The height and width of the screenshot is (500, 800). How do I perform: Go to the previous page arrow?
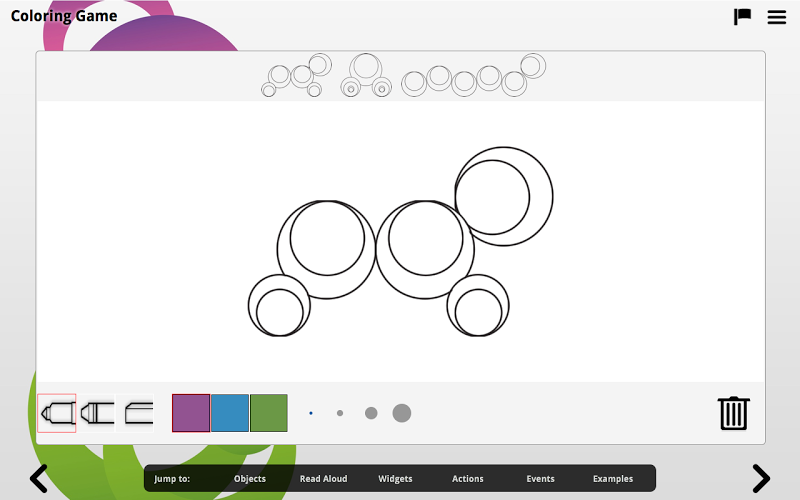[x=39, y=479]
